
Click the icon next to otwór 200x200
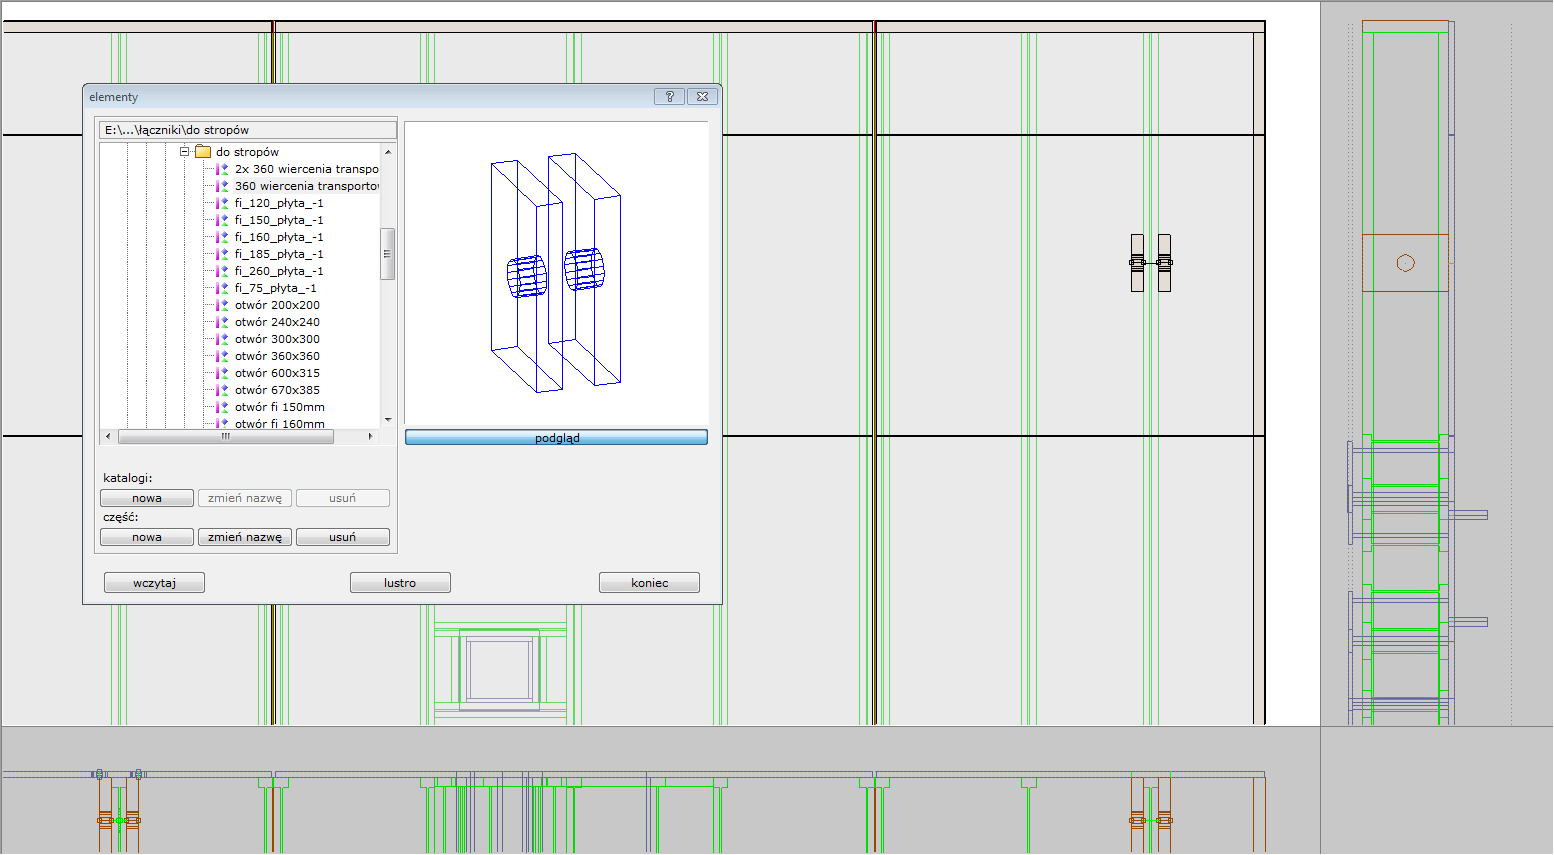coord(223,305)
